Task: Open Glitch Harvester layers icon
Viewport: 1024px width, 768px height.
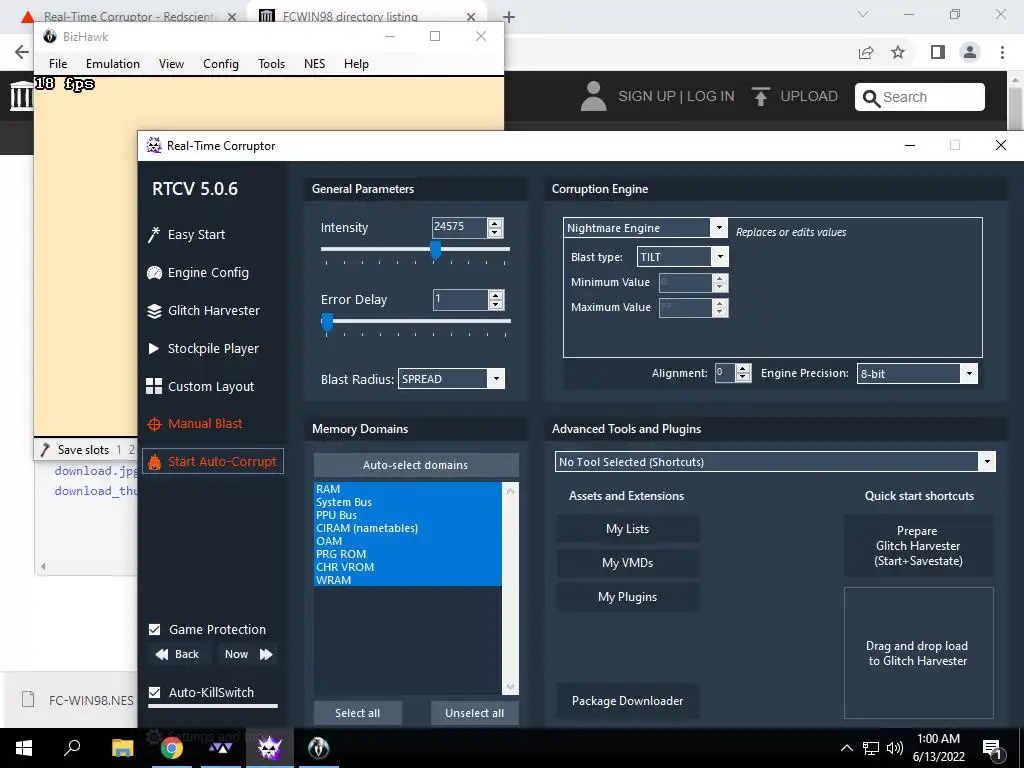Action: tap(154, 311)
